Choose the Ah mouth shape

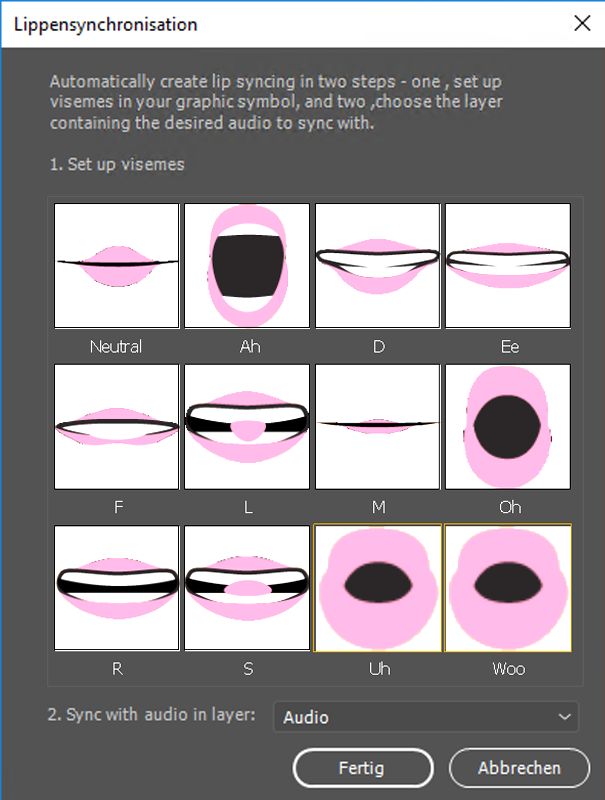[247, 265]
